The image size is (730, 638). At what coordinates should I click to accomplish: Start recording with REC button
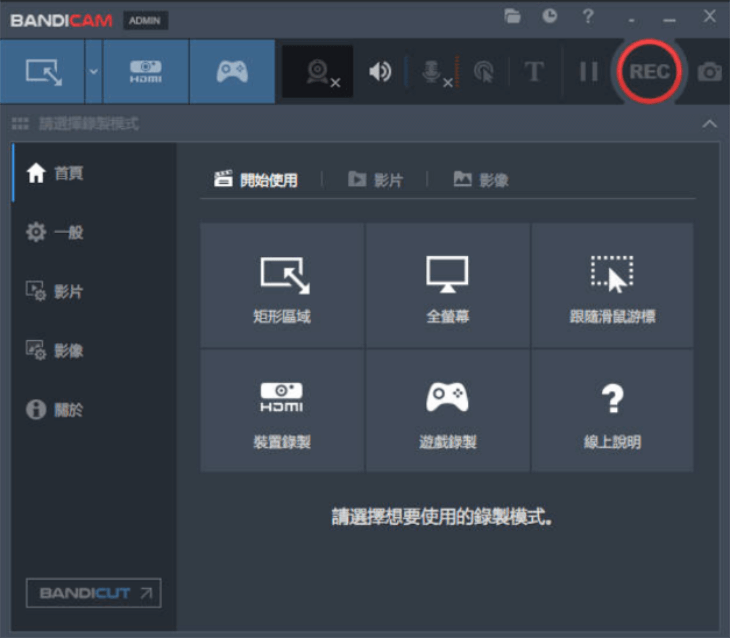649,72
